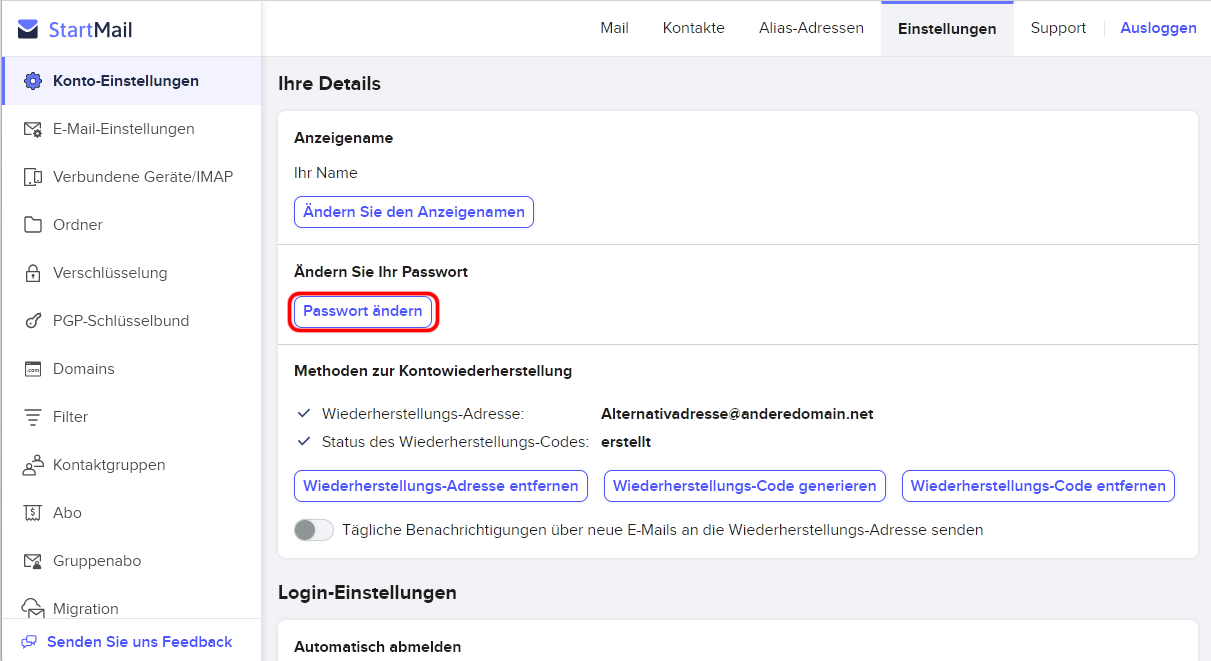The width and height of the screenshot is (1211, 661).
Task: Click the Ausloggen link
Action: [x=1158, y=28]
